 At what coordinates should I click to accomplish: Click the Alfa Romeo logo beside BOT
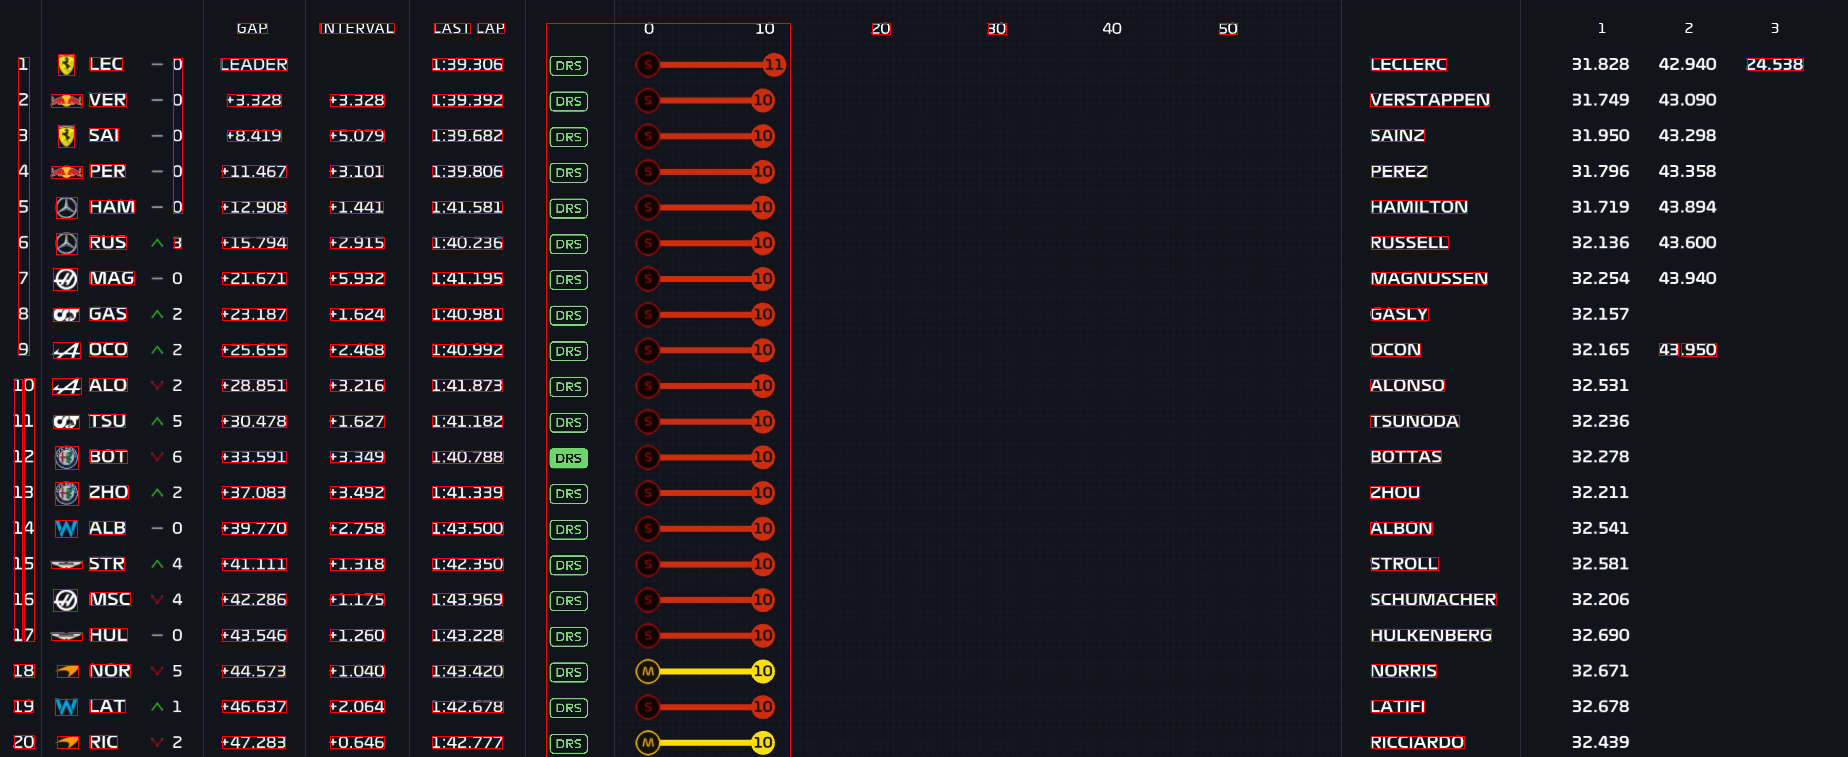66,458
